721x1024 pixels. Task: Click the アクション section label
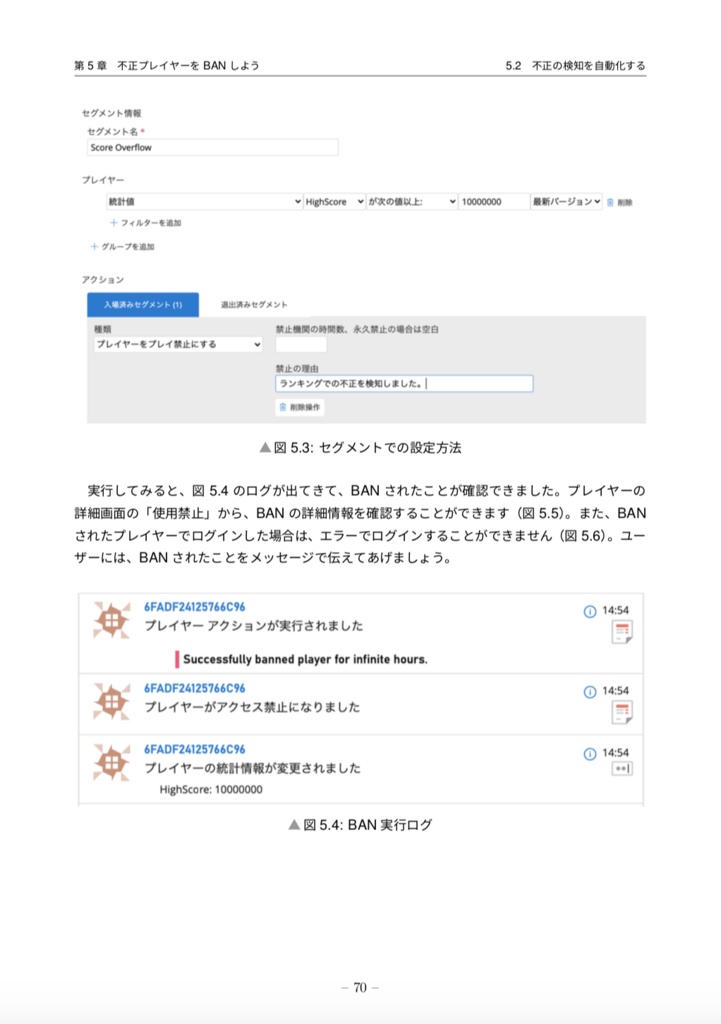(103, 280)
